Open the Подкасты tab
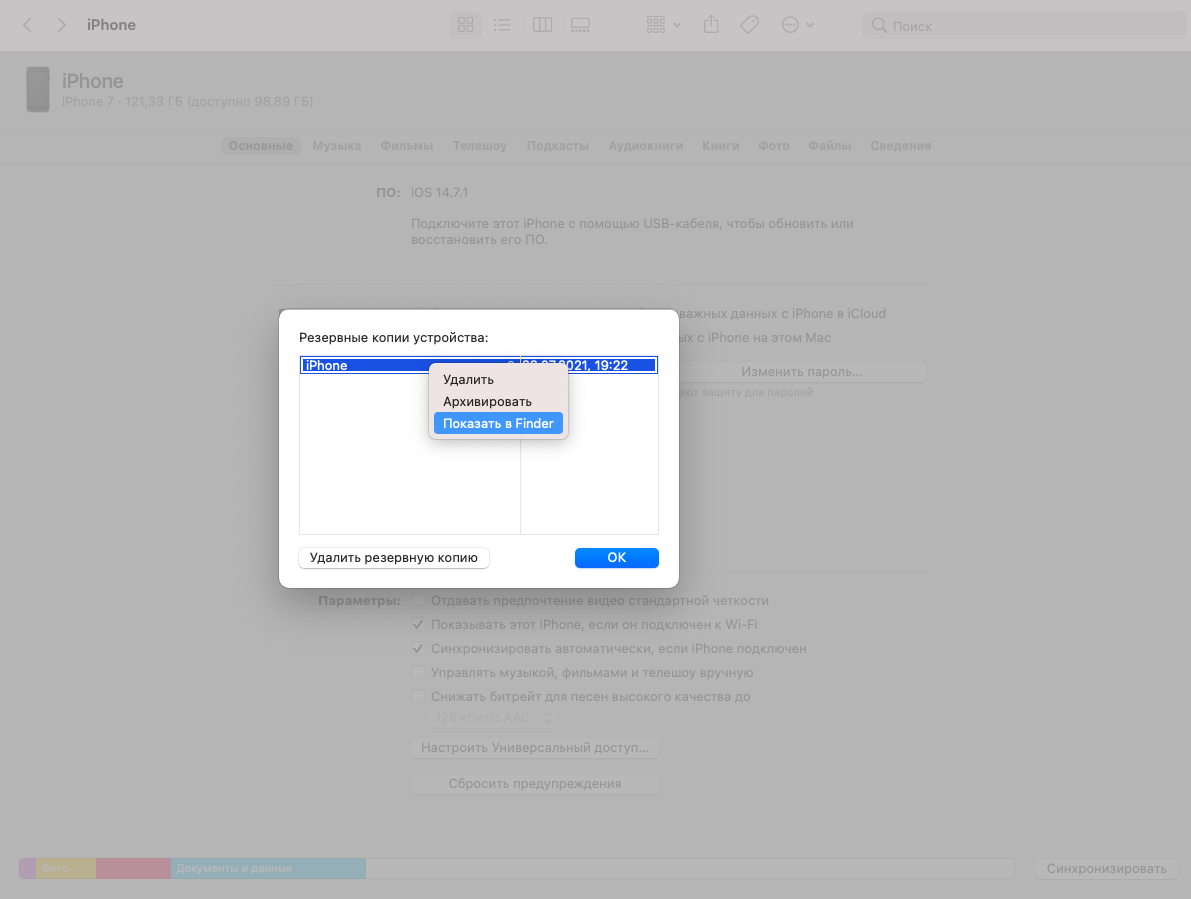 tap(558, 146)
